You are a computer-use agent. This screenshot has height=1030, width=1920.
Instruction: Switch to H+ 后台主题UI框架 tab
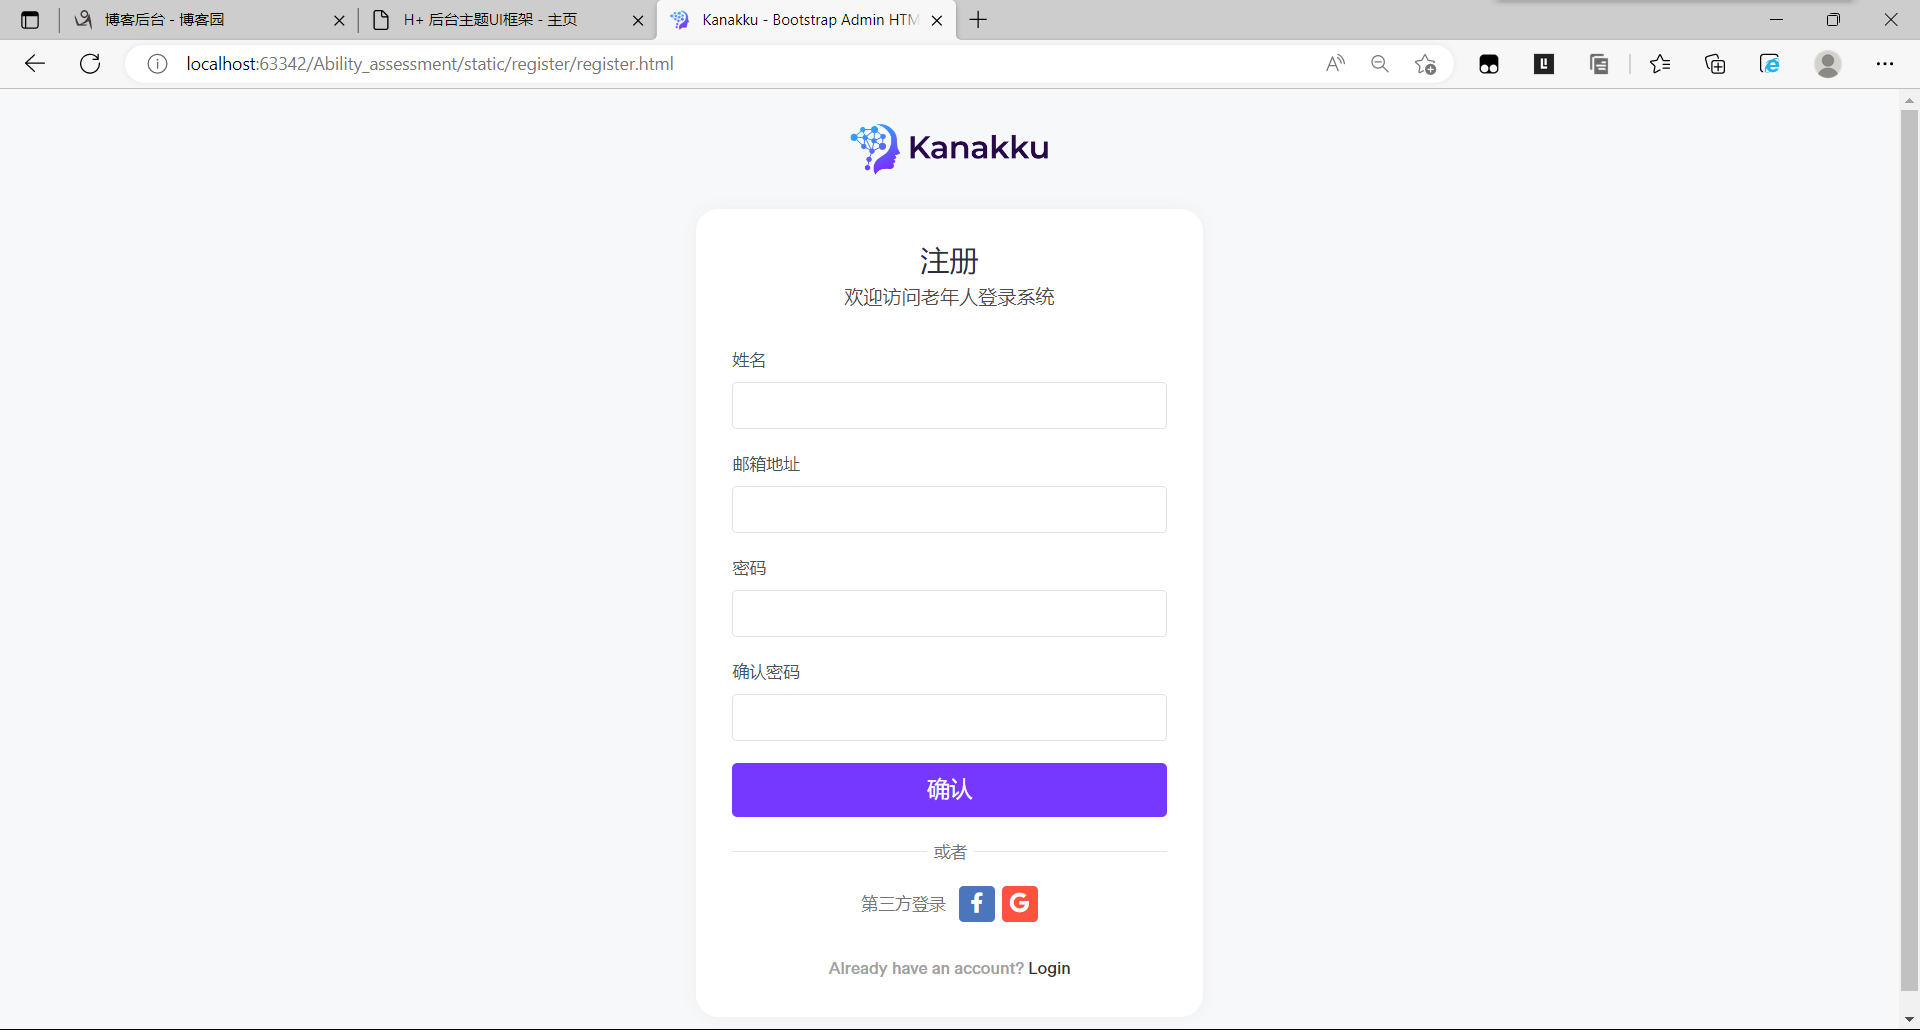pyautogui.click(x=500, y=20)
